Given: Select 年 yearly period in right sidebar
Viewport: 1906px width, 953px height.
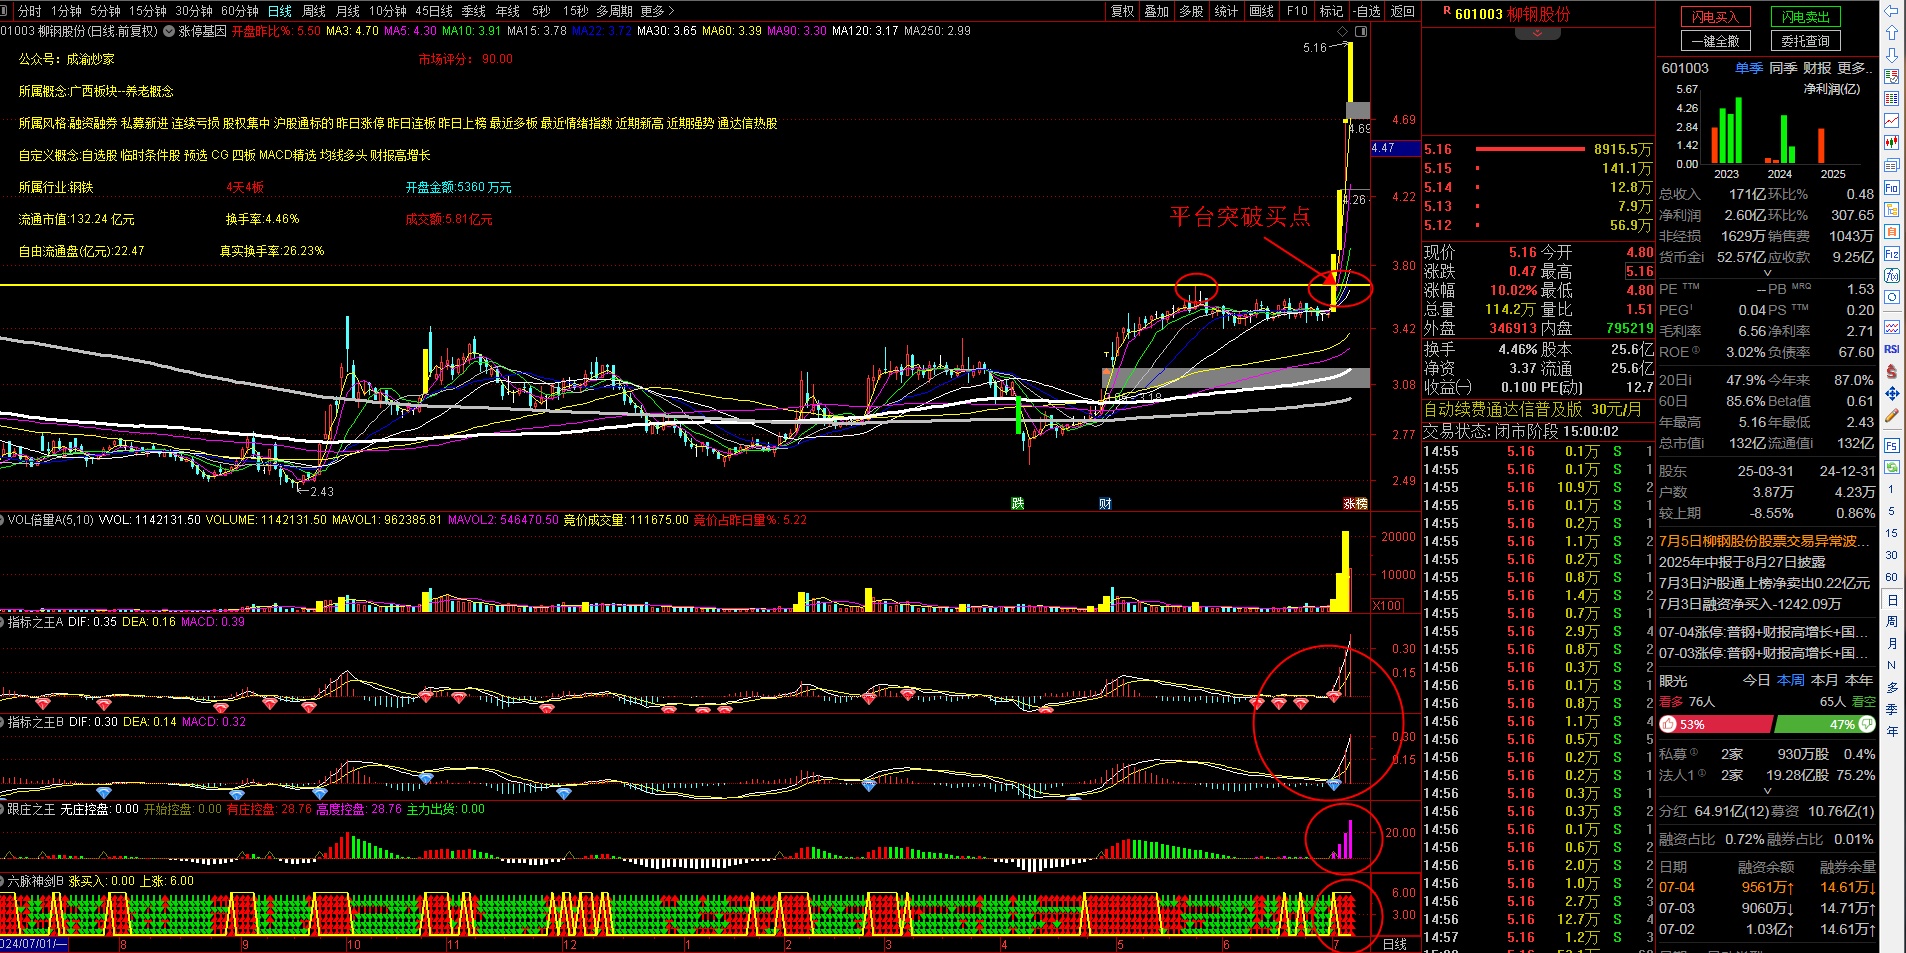Looking at the screenshot, I should (1891, 731).
